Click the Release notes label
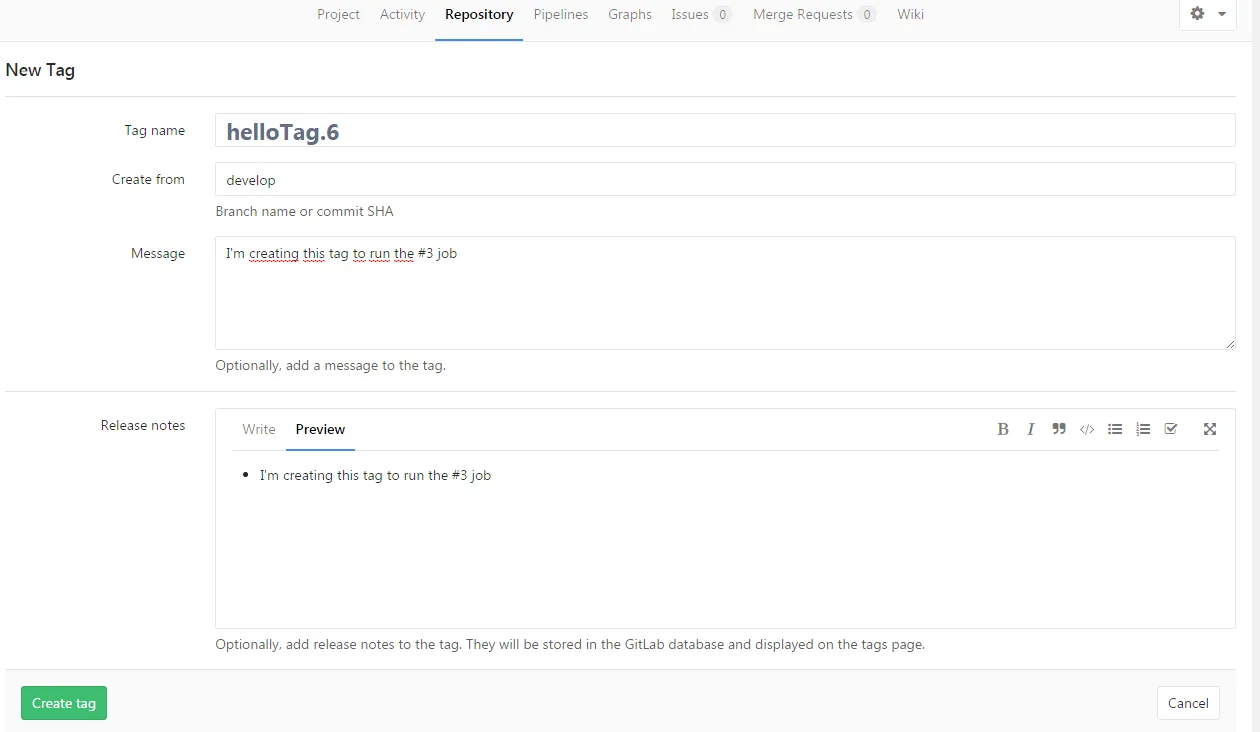Screen dimensions: 1260x732 tap(143, 425)
